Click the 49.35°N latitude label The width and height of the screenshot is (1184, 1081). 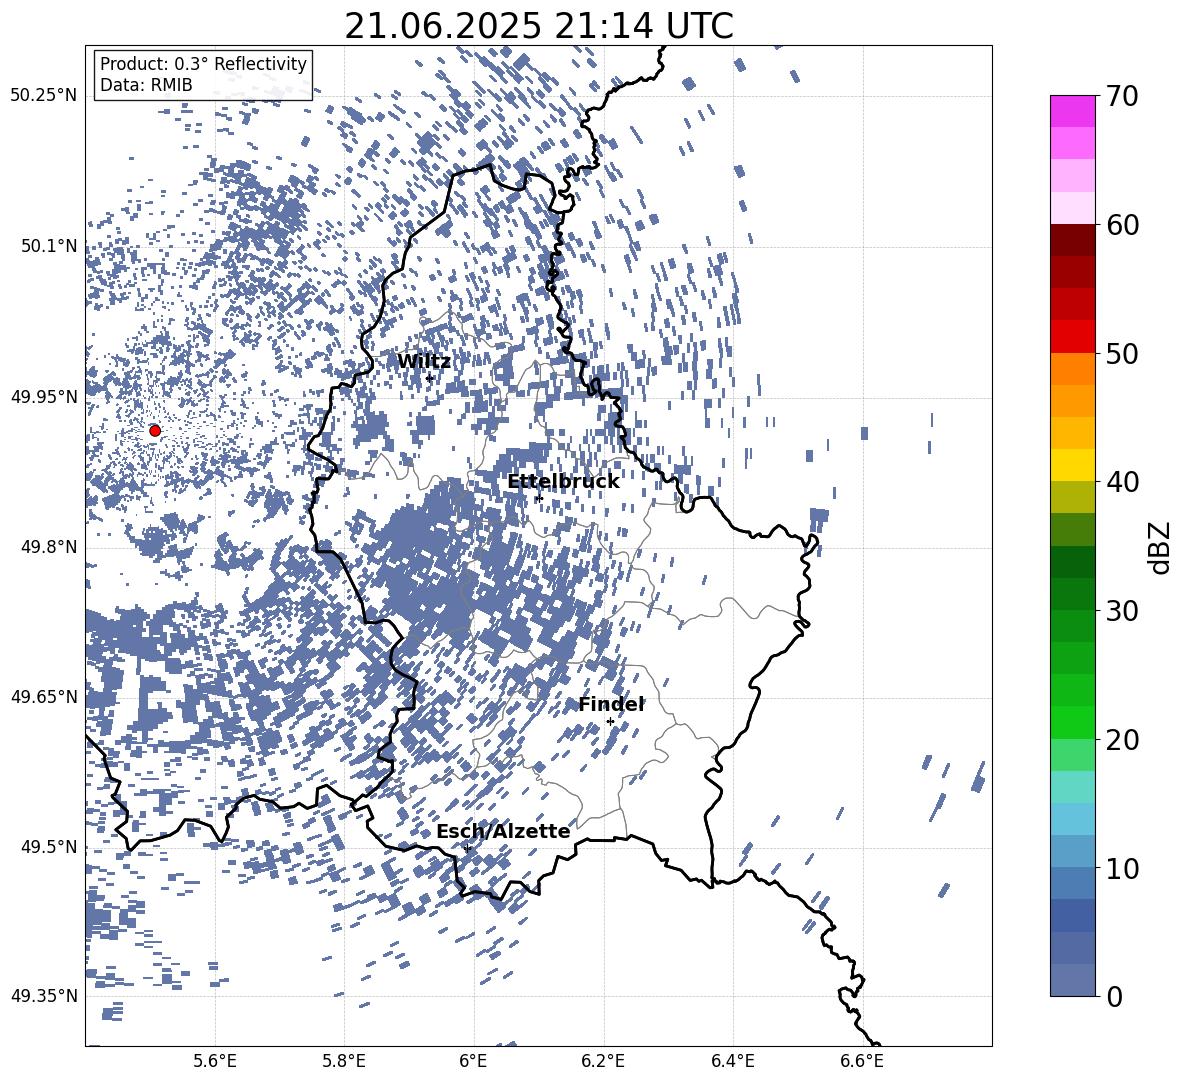tap(44, 996)
